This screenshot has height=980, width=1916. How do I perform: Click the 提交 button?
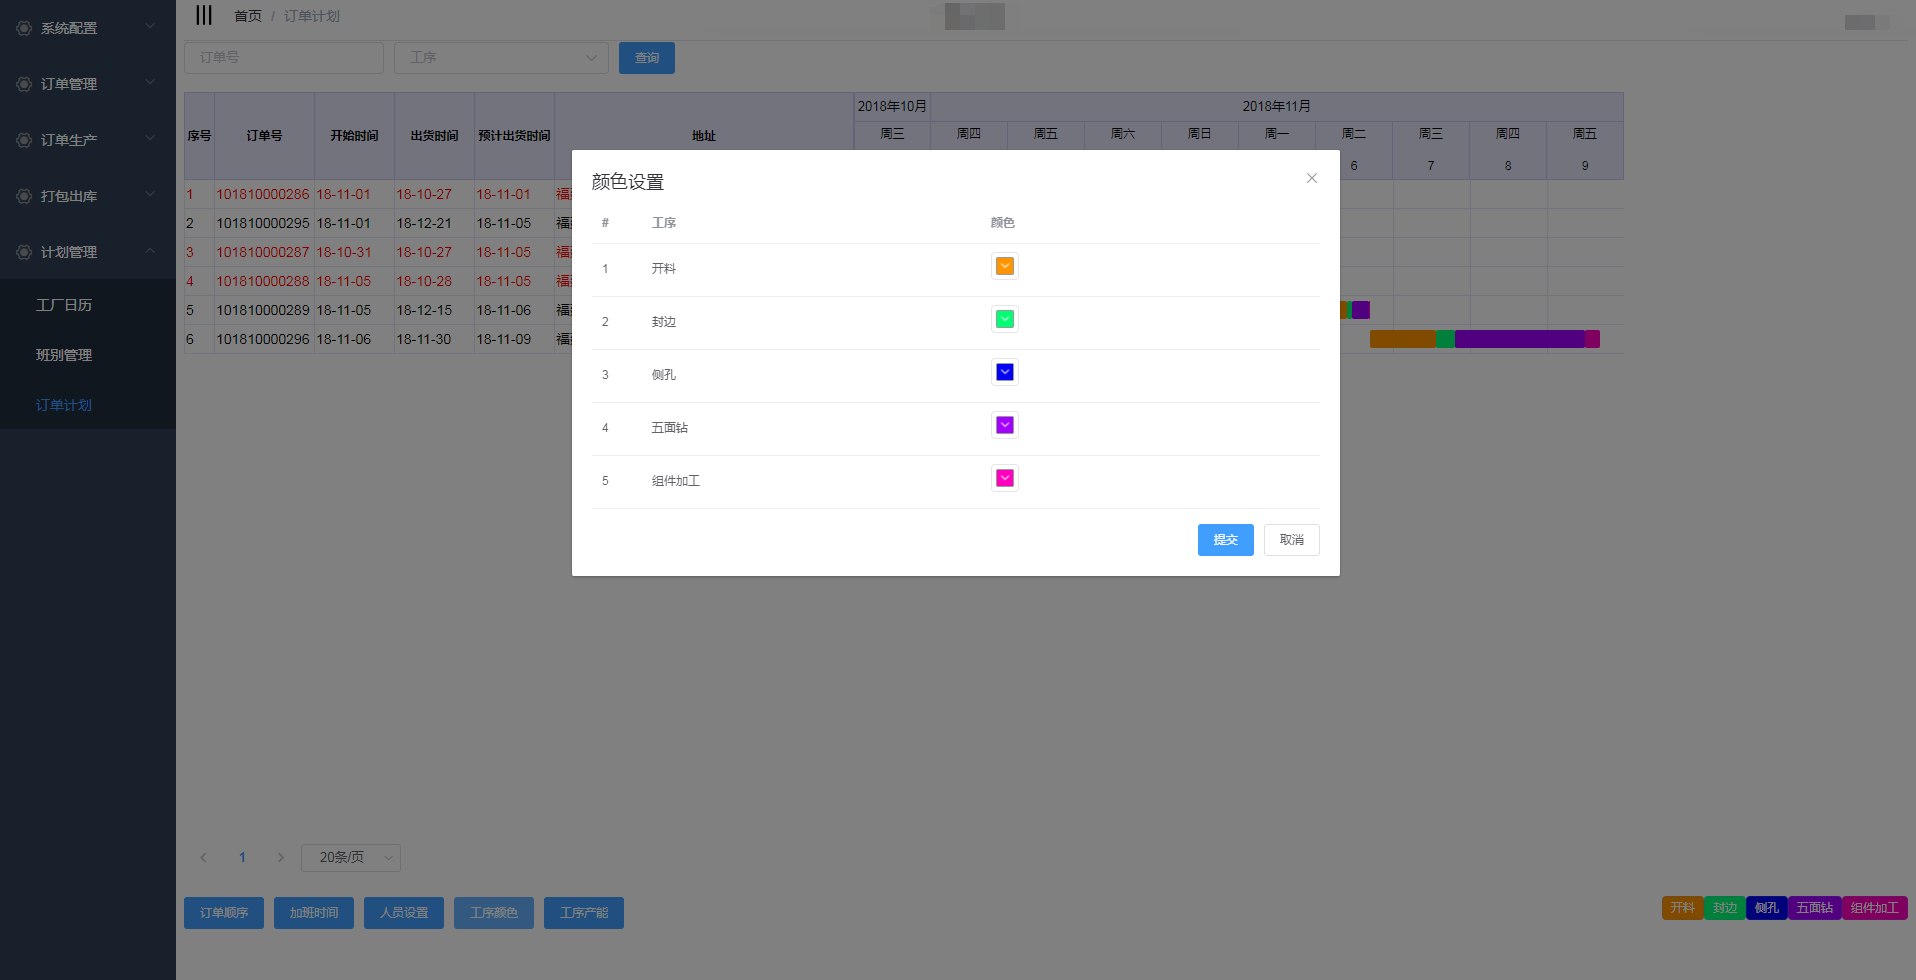[1225, 540]
